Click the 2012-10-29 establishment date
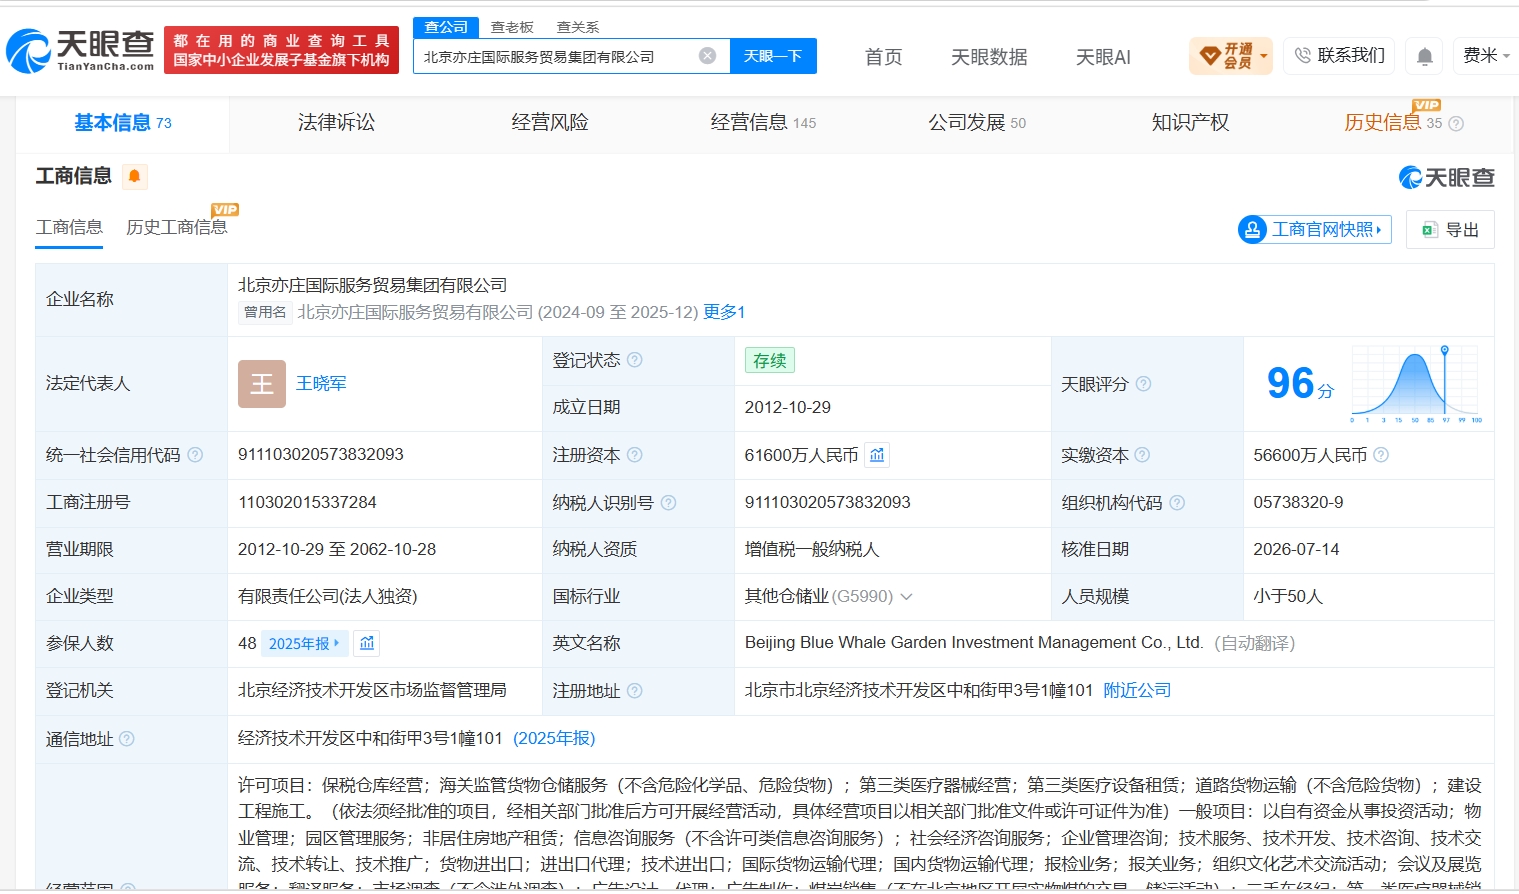 click(788, 408)
